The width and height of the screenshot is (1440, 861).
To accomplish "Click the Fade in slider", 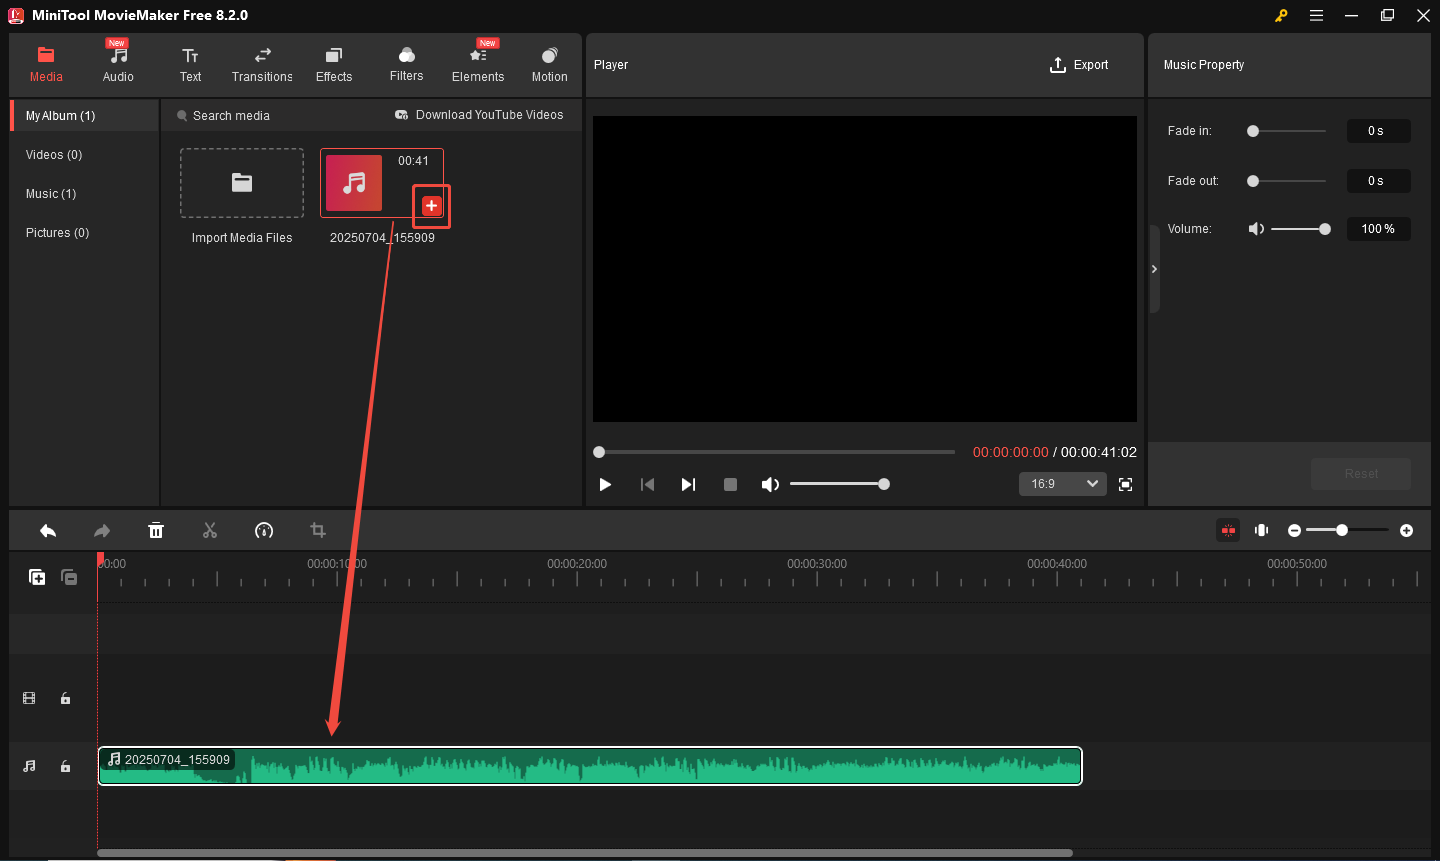I will pos(1288,131).
